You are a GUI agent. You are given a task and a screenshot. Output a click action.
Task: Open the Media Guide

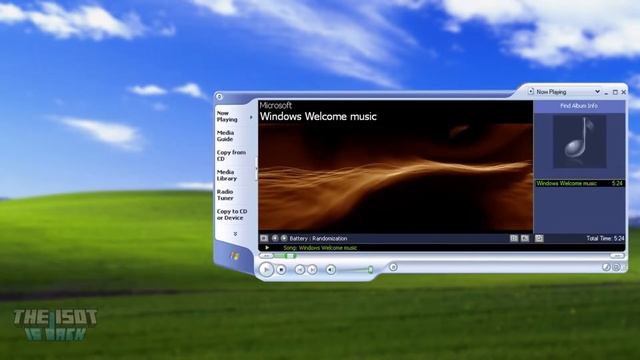point(225,136)
